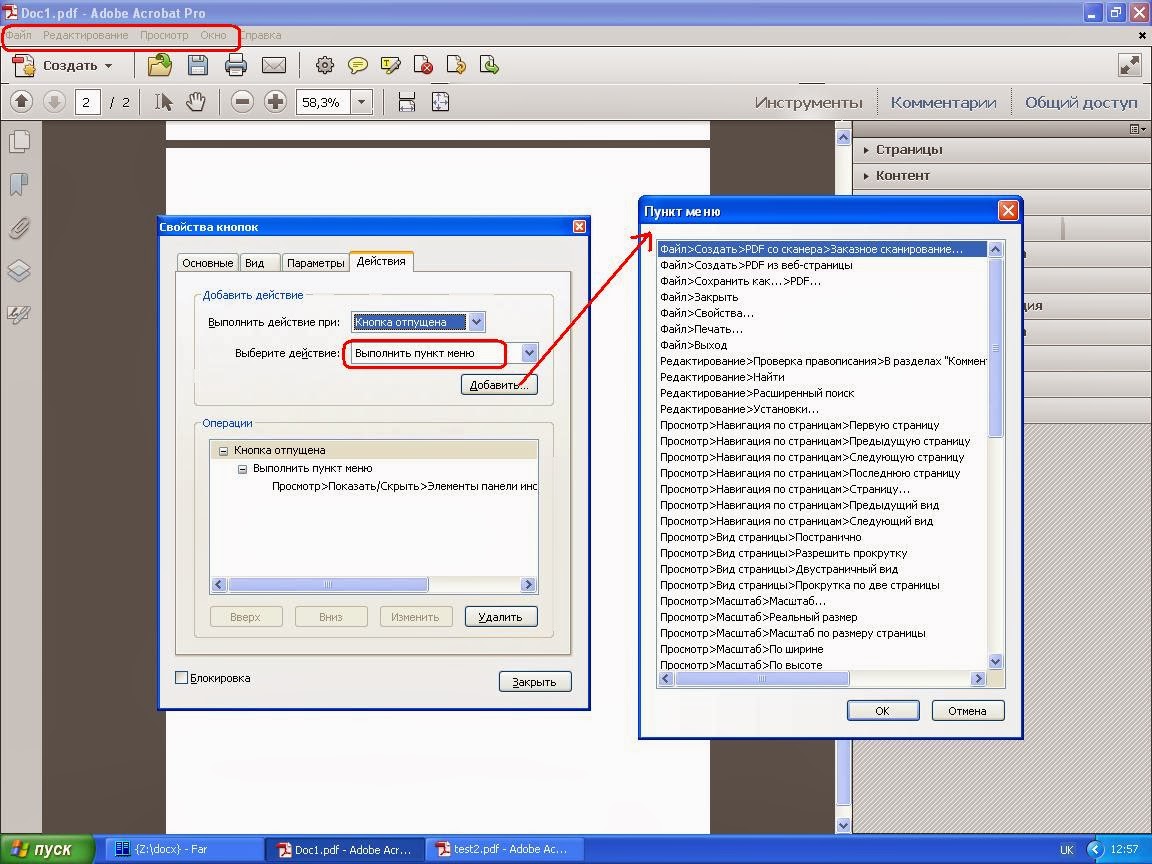Screen dimensions: 1152x864
Task: Click the Удалить button
Action: [x=501, y=617]
